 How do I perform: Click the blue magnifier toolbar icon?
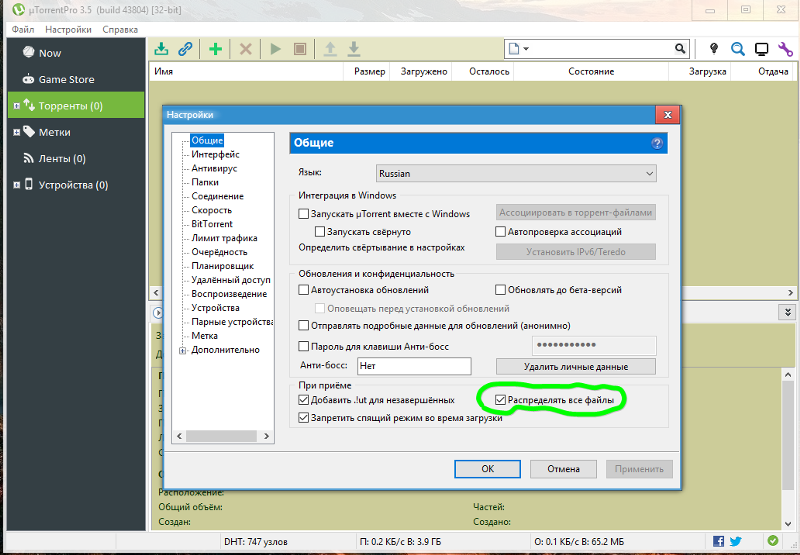(737, 49)
